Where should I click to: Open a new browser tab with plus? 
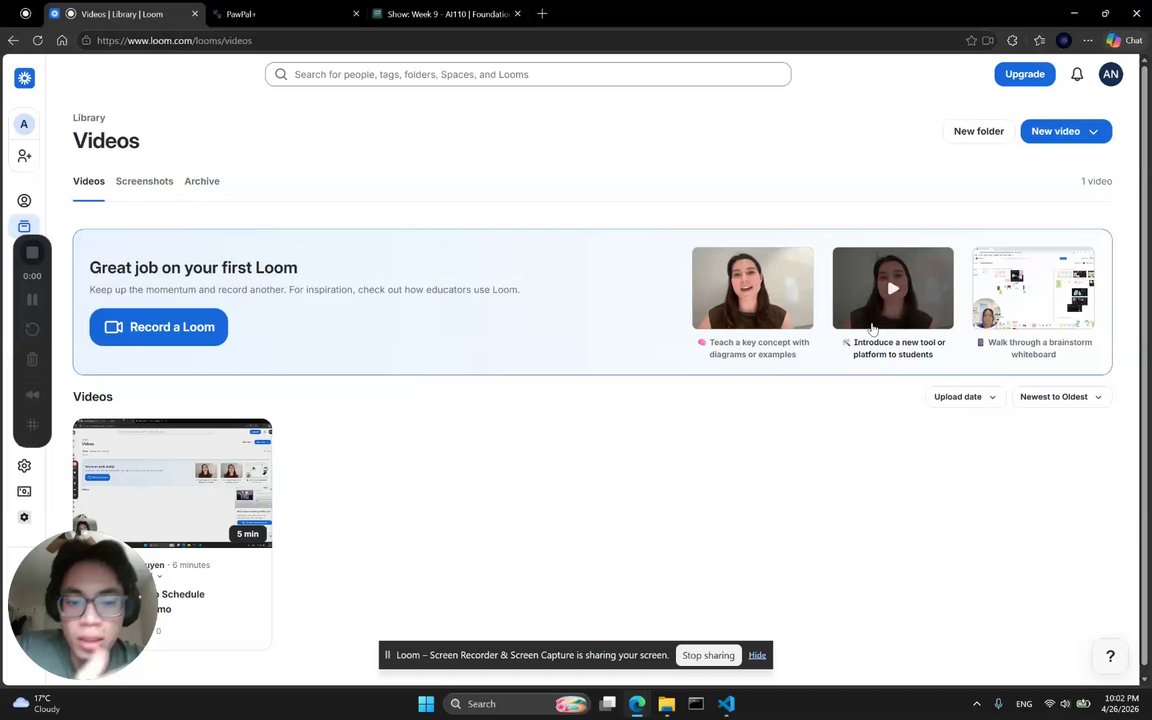tap(542, 14)
